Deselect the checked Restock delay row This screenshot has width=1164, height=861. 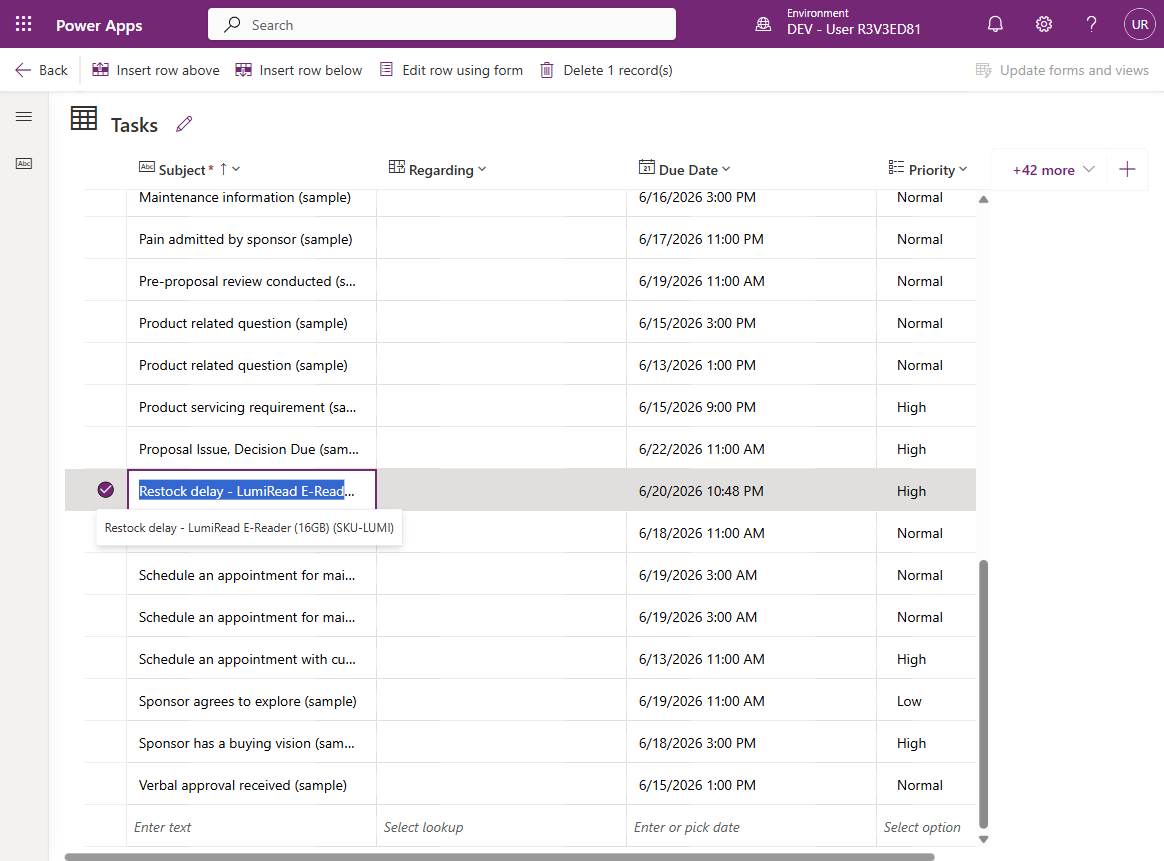click(x=105, y=489)
